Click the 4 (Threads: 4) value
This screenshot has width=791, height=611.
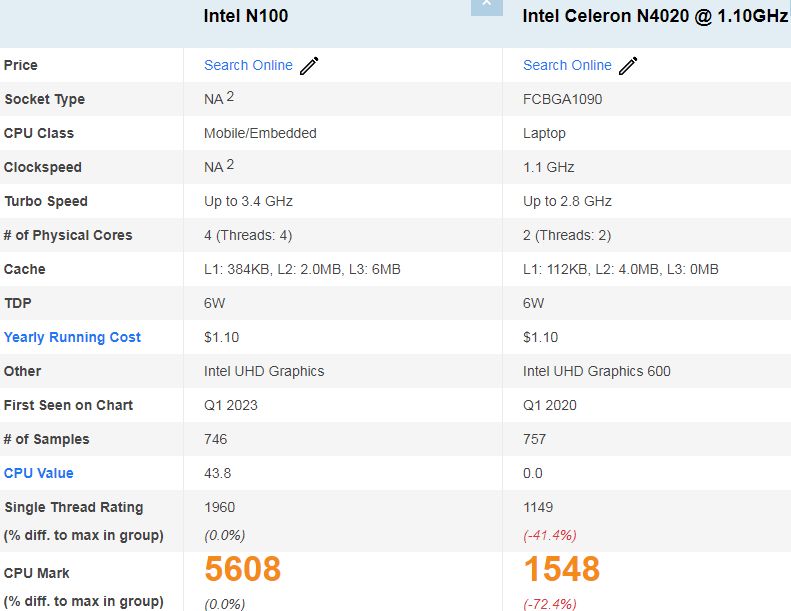click(x=248, y=236)
